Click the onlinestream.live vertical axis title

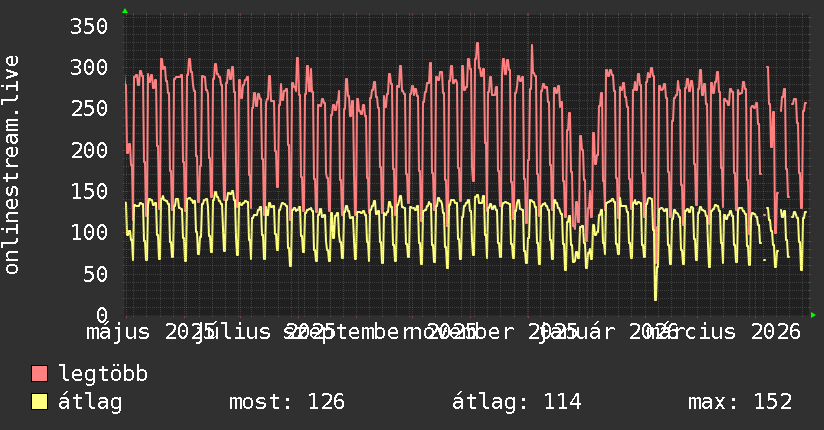(x=12, y=165)
